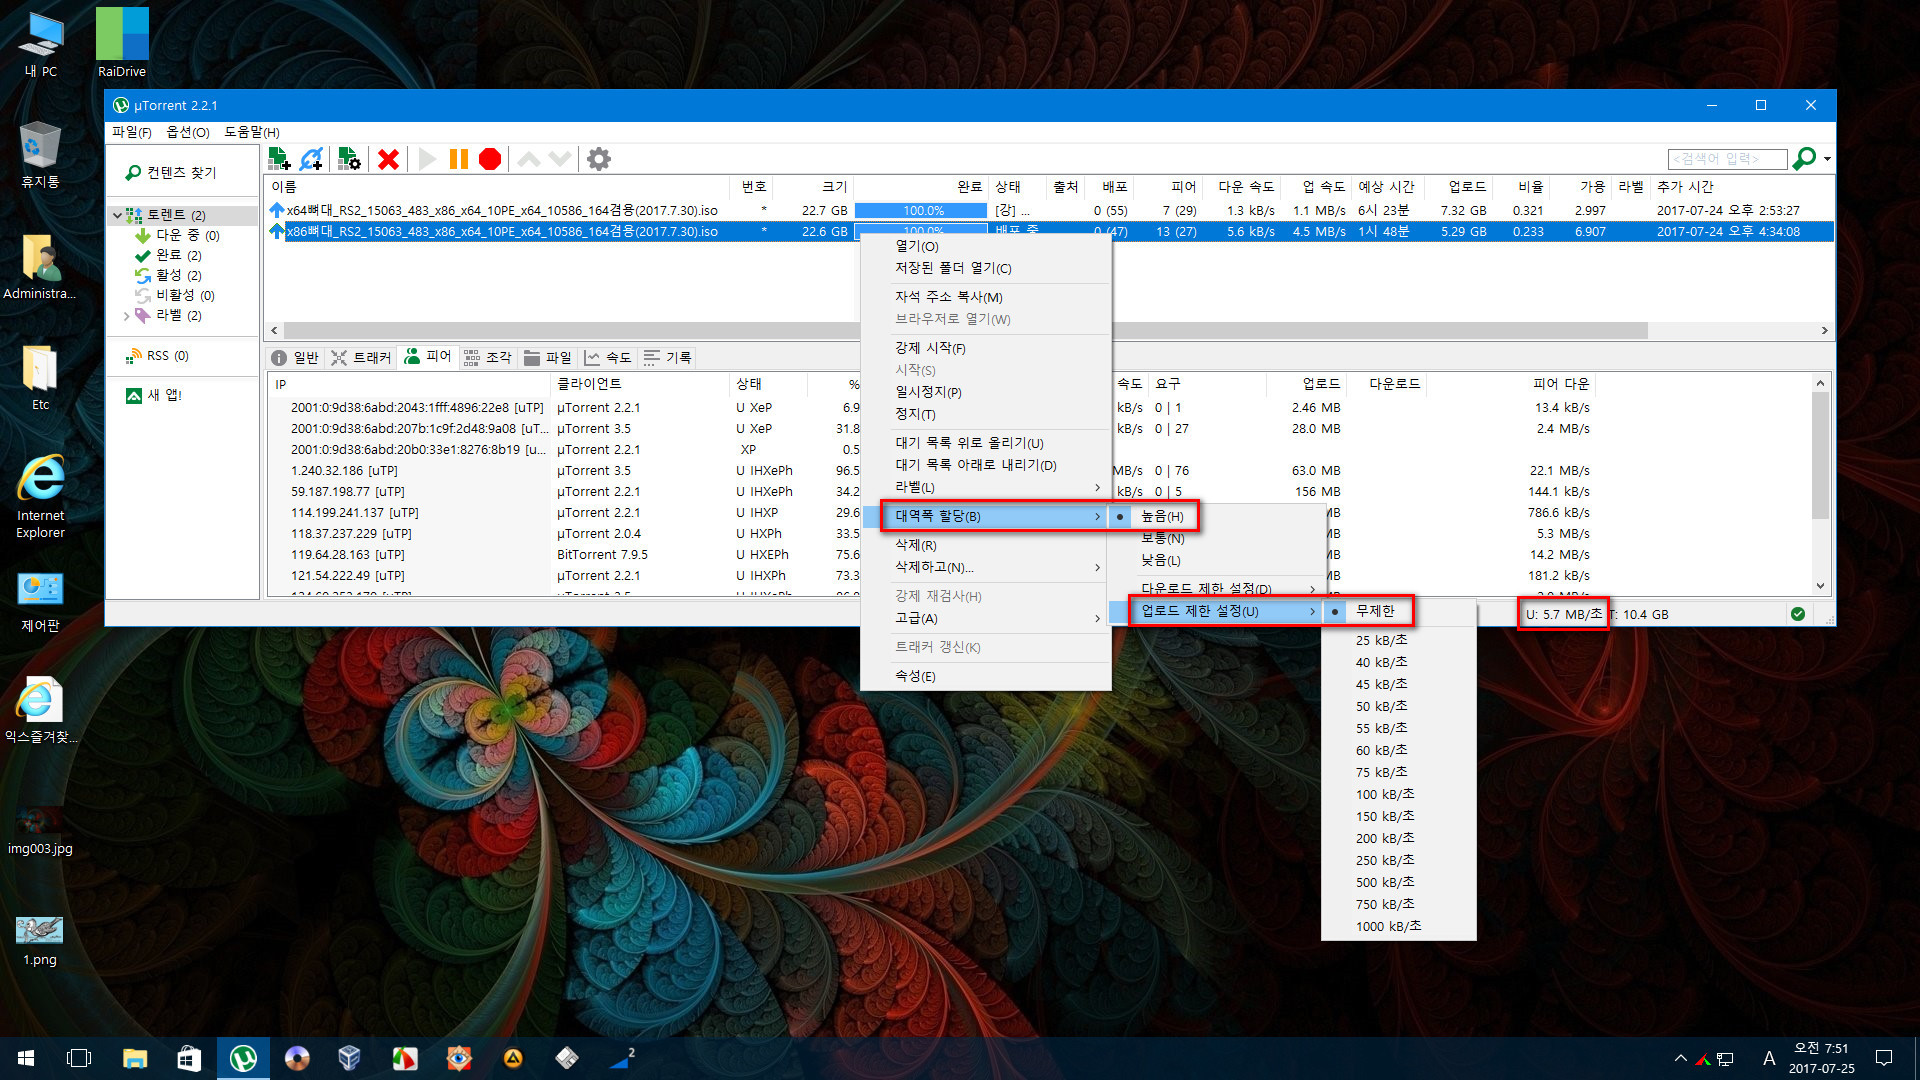This screenshot has width=1920, height=1080.
Task: Open search provider dropdown arrow
Action: (x=1827, y=159)
